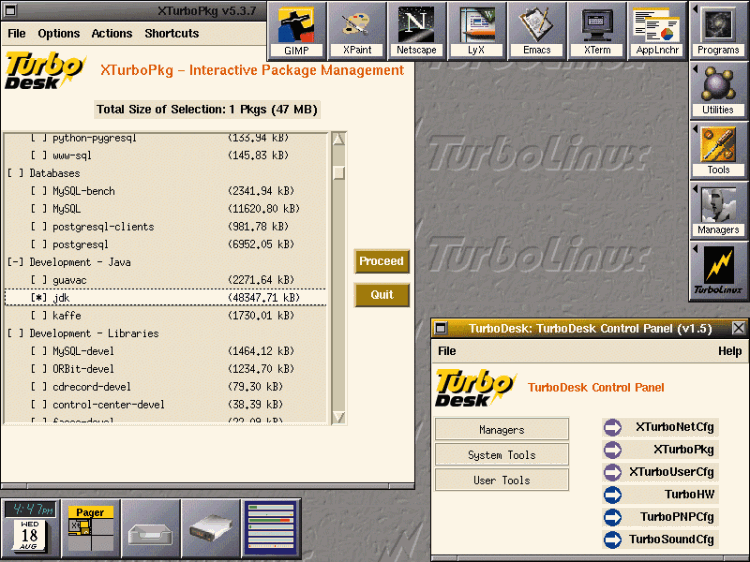The height and width of the screenshot is (562, 750).
Task: Click the arrow icon beside XTurboNetCfg
Action: (612, 427)
